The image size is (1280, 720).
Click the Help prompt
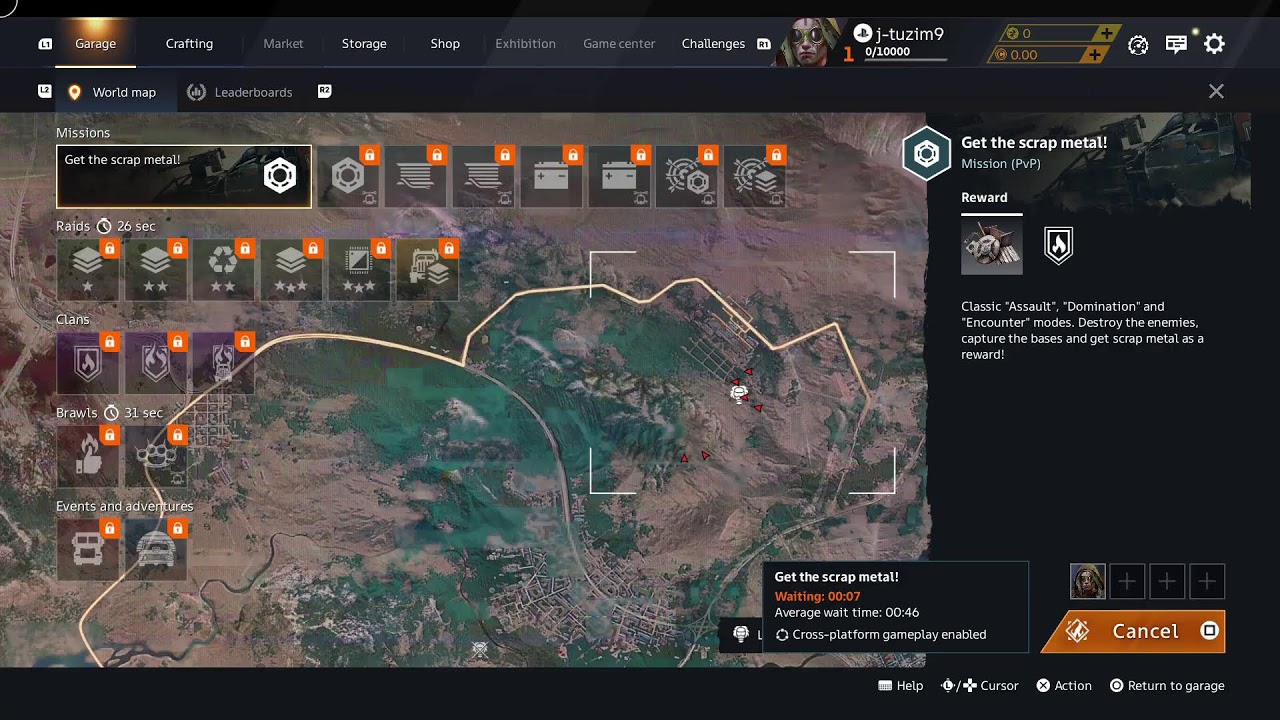900,686
